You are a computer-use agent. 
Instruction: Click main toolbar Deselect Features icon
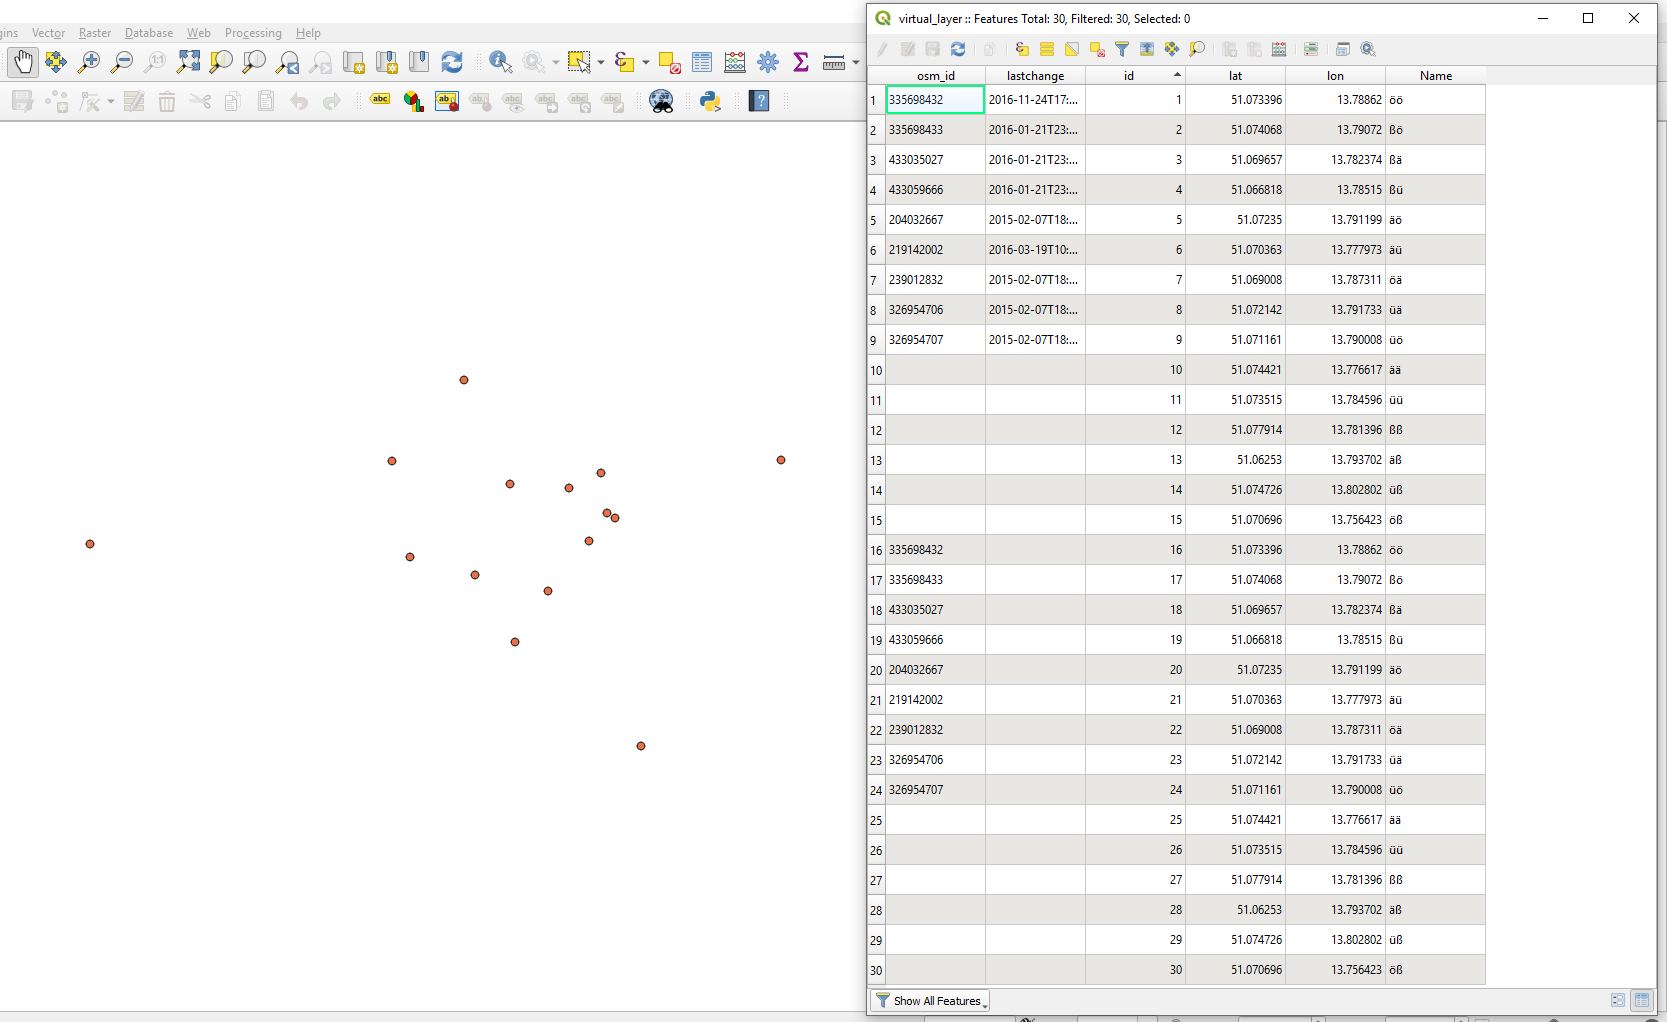click(x=669, y=62)
